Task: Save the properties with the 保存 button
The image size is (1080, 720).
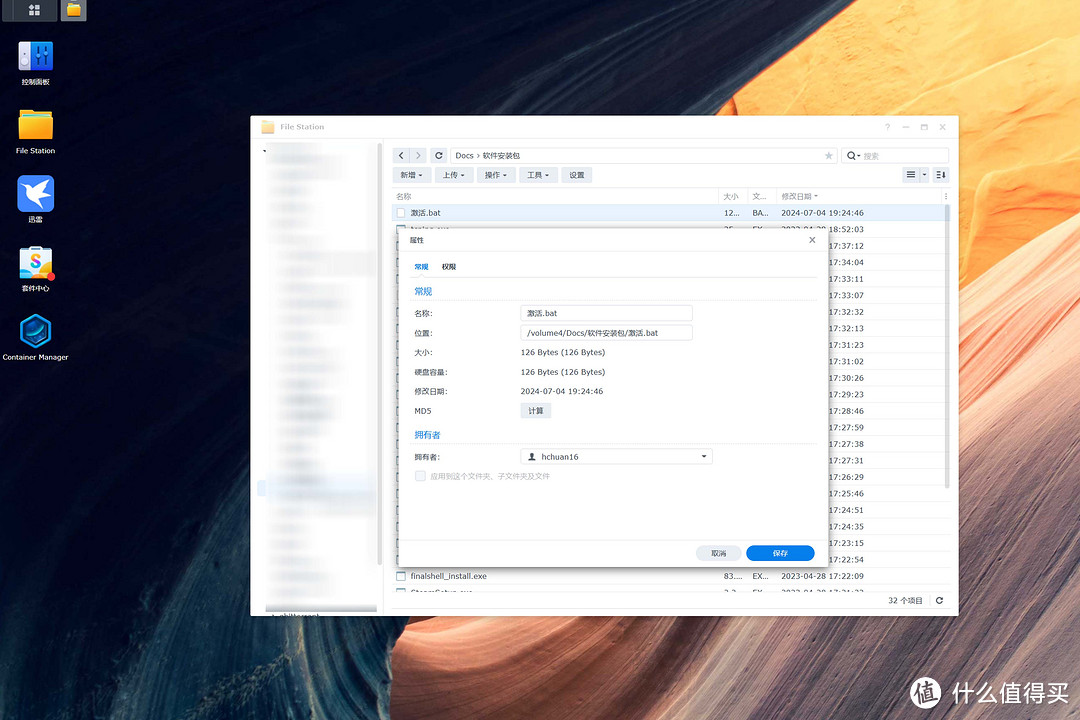Action: 780,552
